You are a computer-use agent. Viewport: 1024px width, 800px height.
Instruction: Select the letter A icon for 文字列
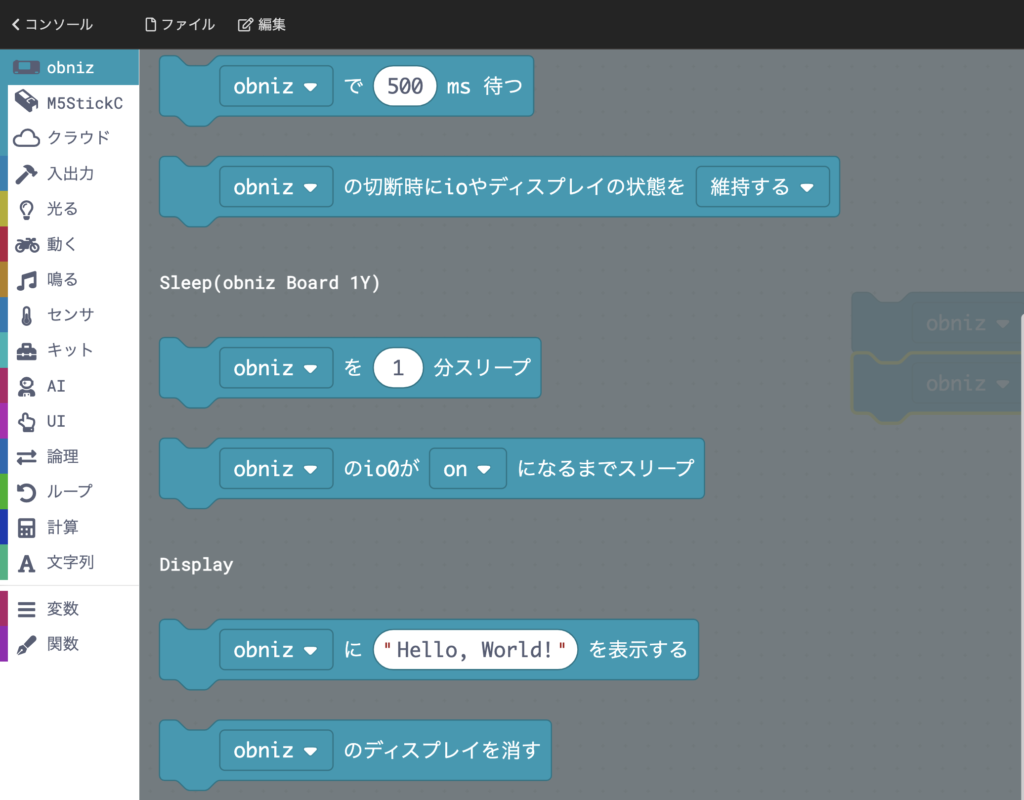(26, 563)
